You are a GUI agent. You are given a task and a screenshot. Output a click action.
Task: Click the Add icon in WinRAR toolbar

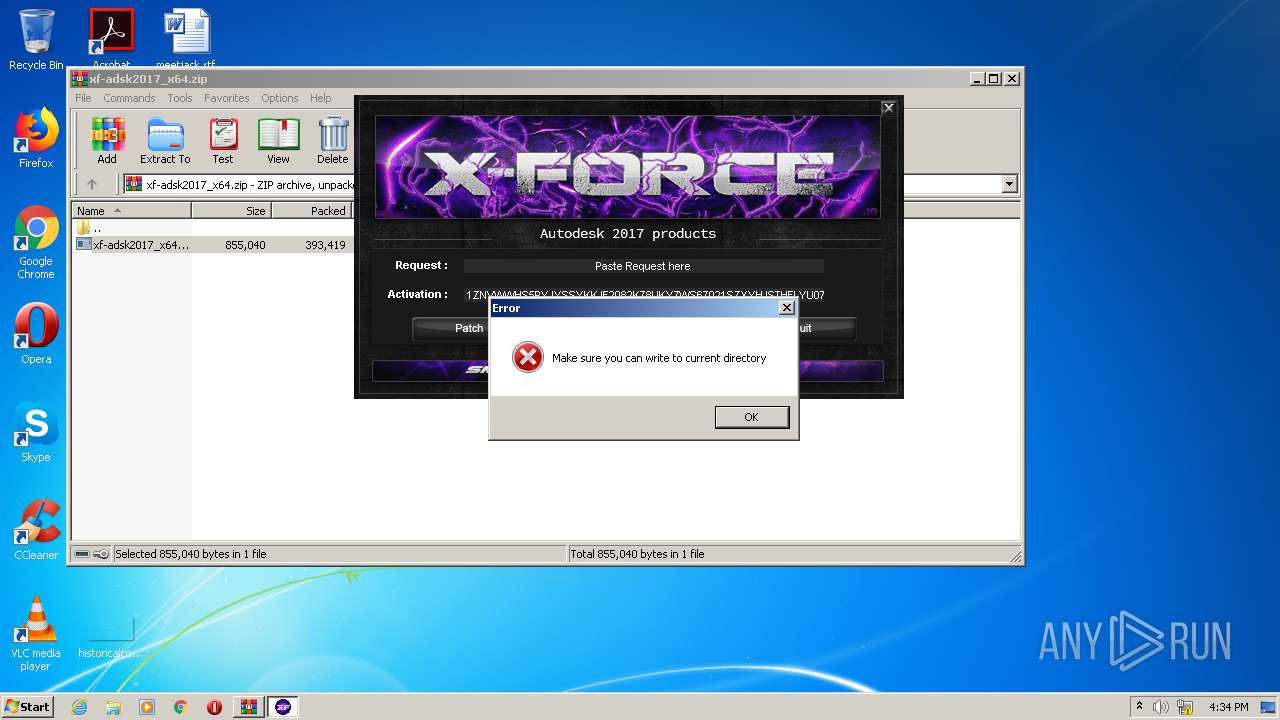(x=107, y=141)
